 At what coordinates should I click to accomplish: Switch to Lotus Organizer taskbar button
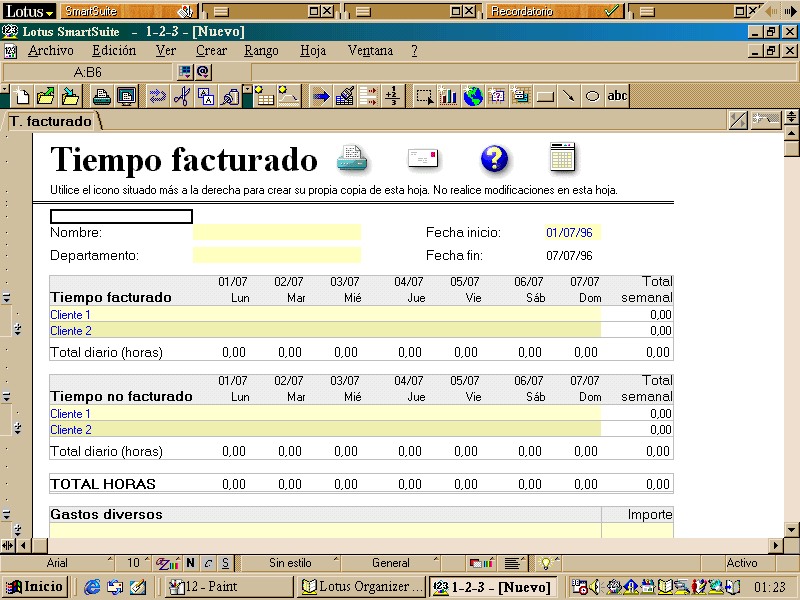coord(361,587)
